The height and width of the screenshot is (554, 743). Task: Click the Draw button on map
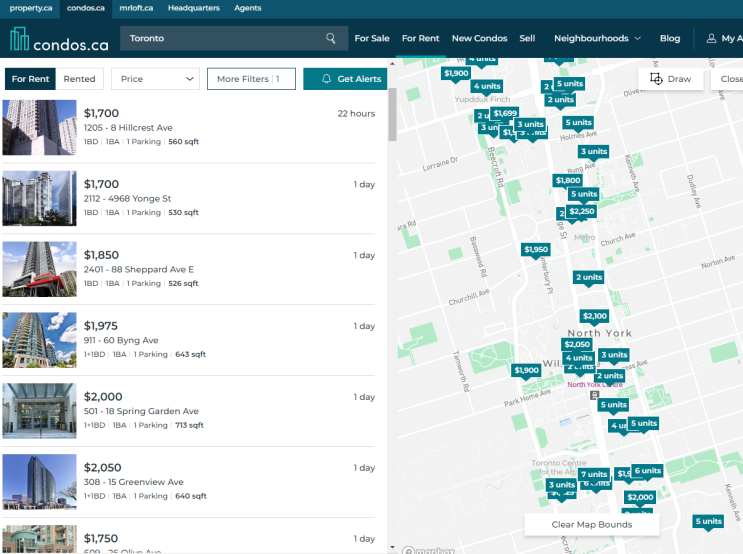click(670, 79)
